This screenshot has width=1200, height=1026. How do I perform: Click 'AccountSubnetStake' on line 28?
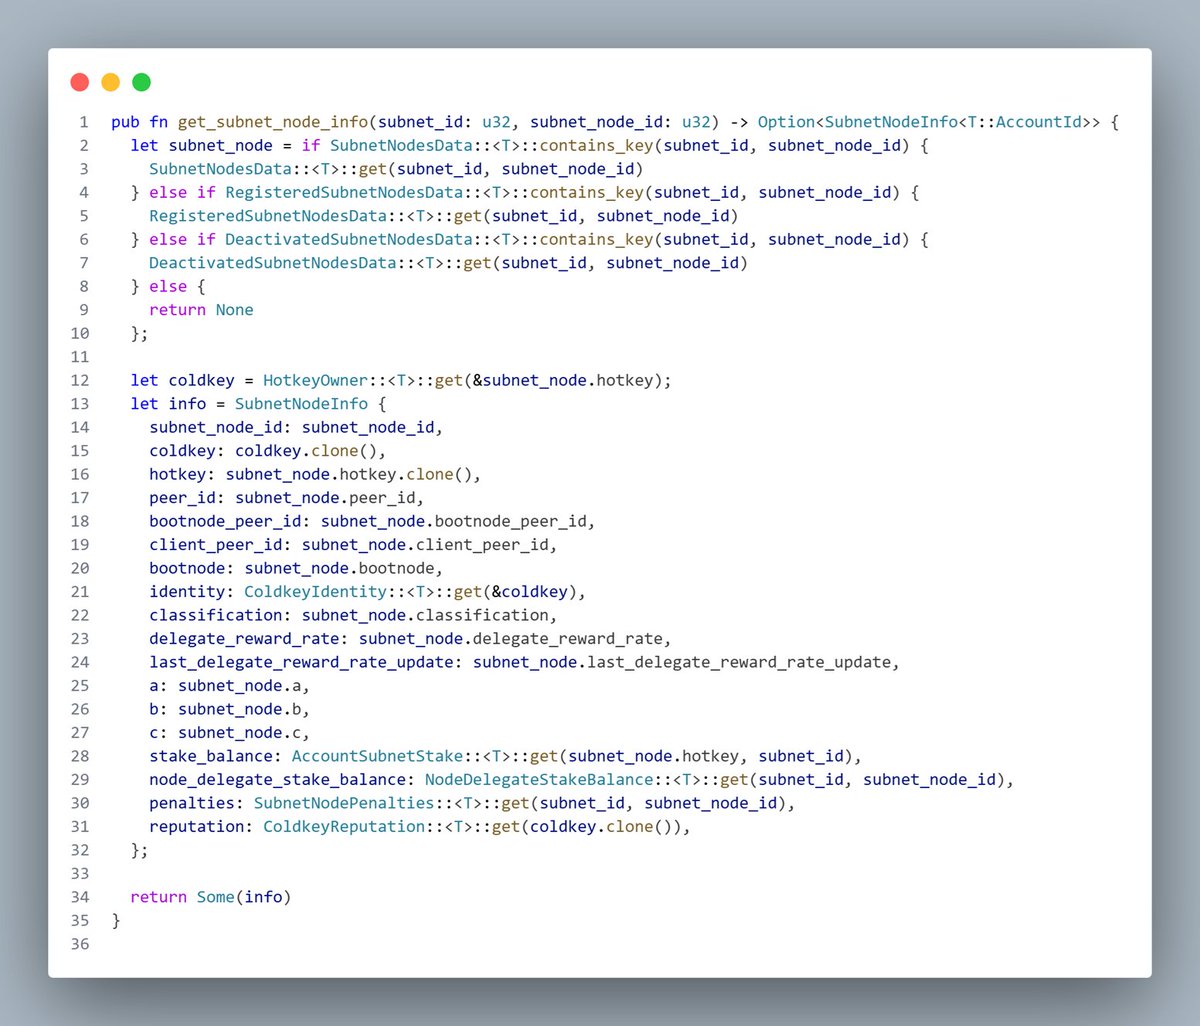coord(377,756)
